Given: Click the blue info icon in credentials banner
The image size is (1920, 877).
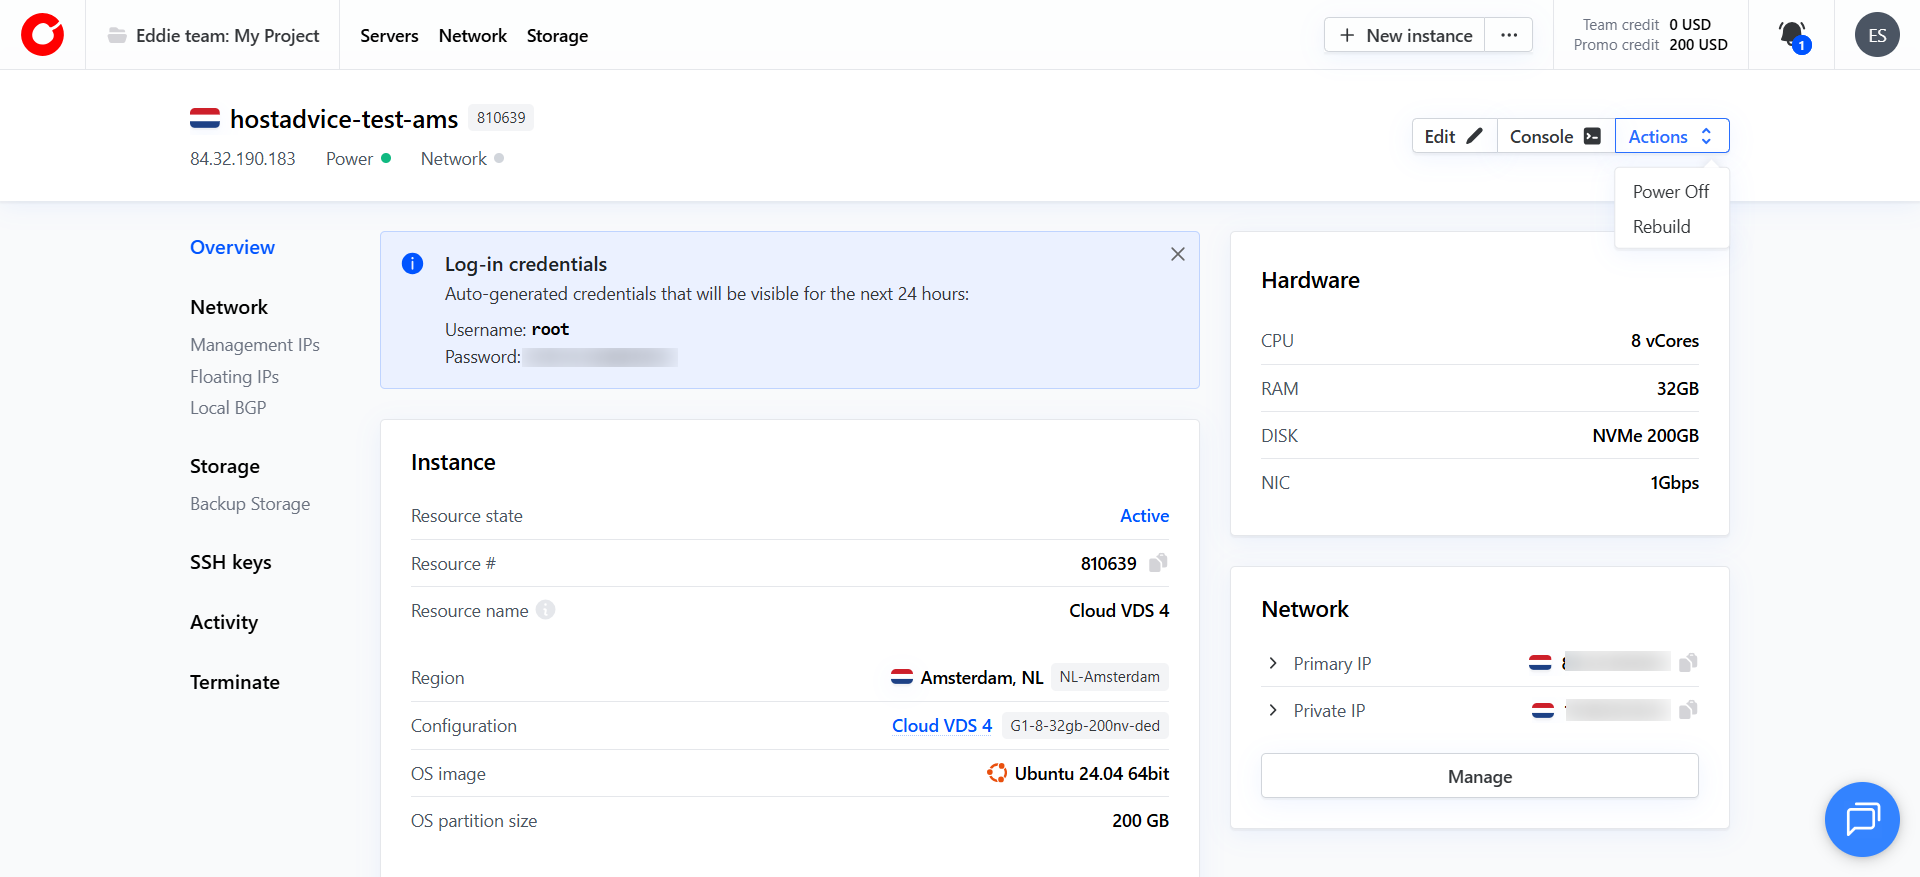Looking at the screenshot, I should (x=412, y=263).
